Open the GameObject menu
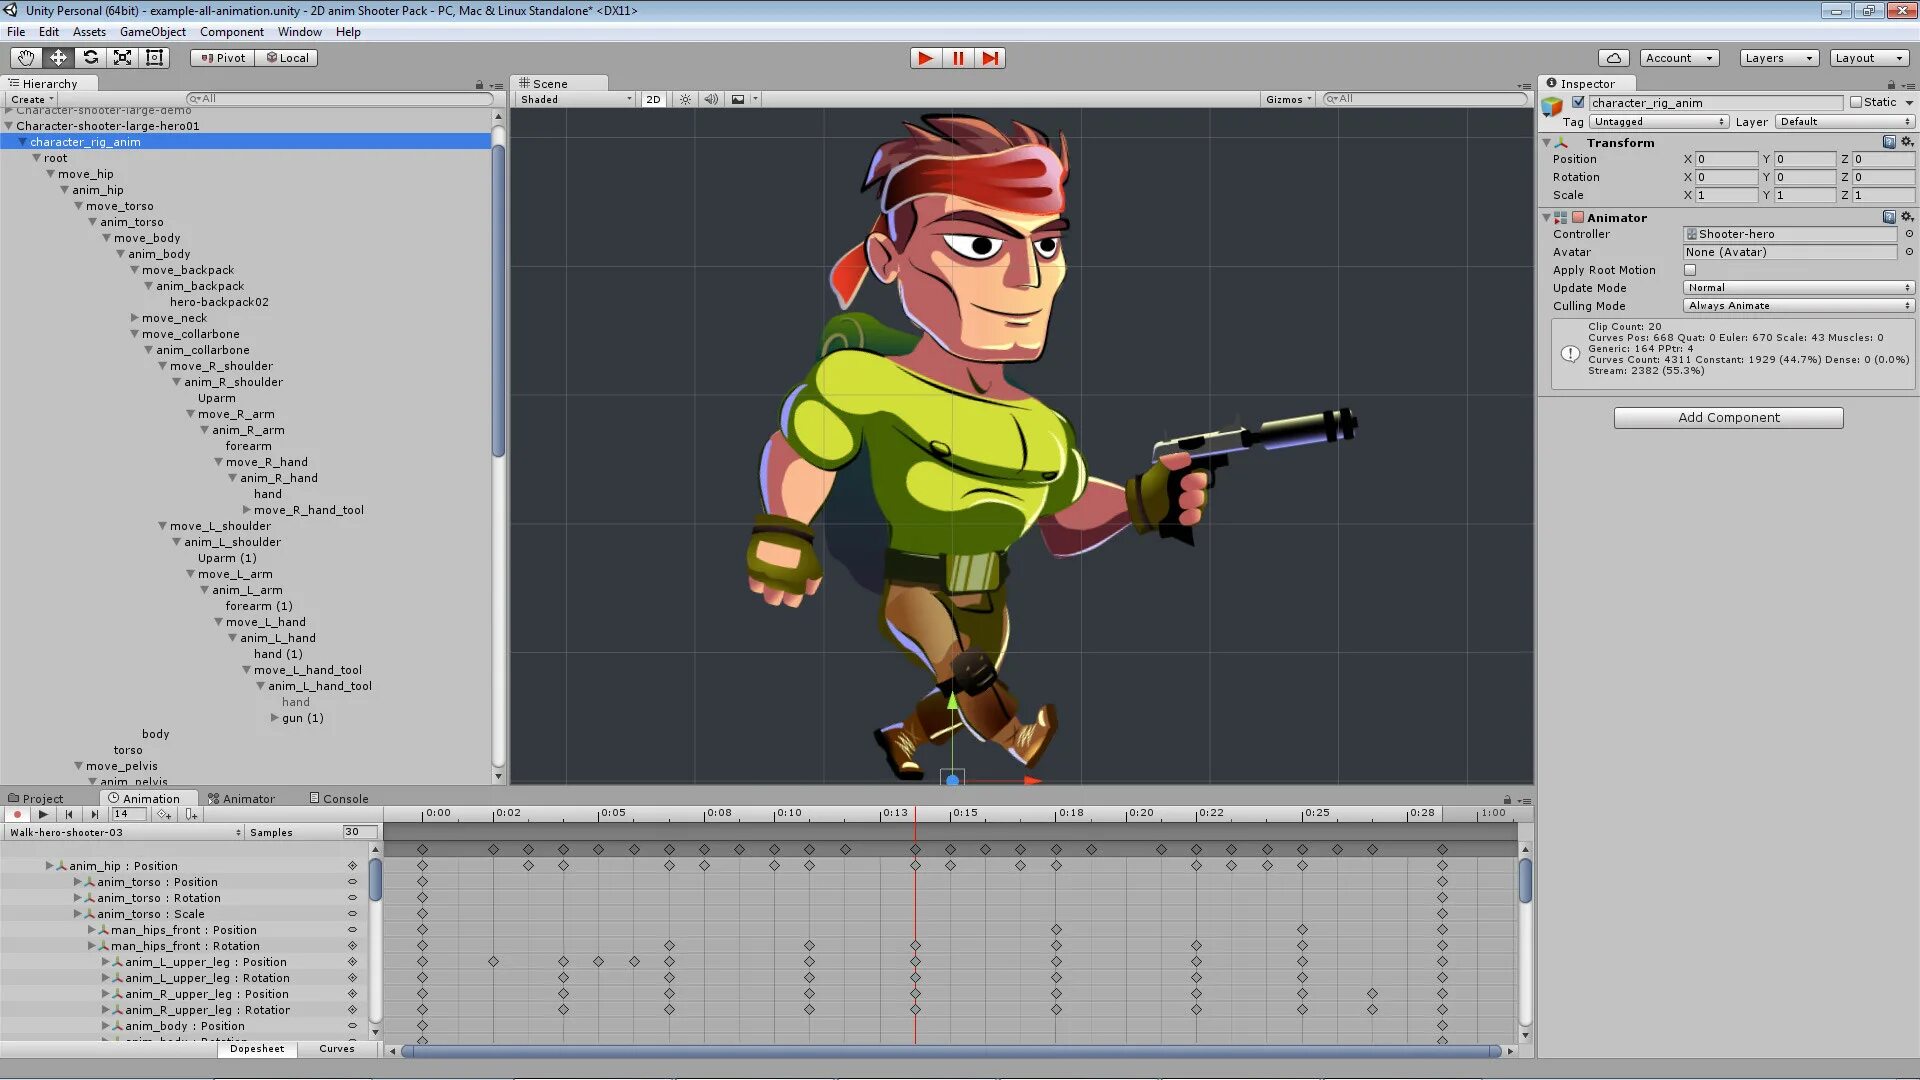Viewport: 1920px width, 1080px height. click(x=152, y=32)
